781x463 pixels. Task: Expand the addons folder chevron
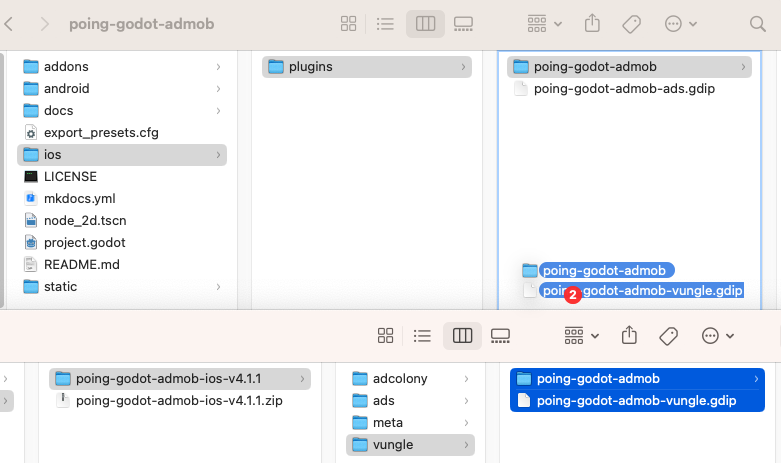pyautogui.click(x=218, y=67)
